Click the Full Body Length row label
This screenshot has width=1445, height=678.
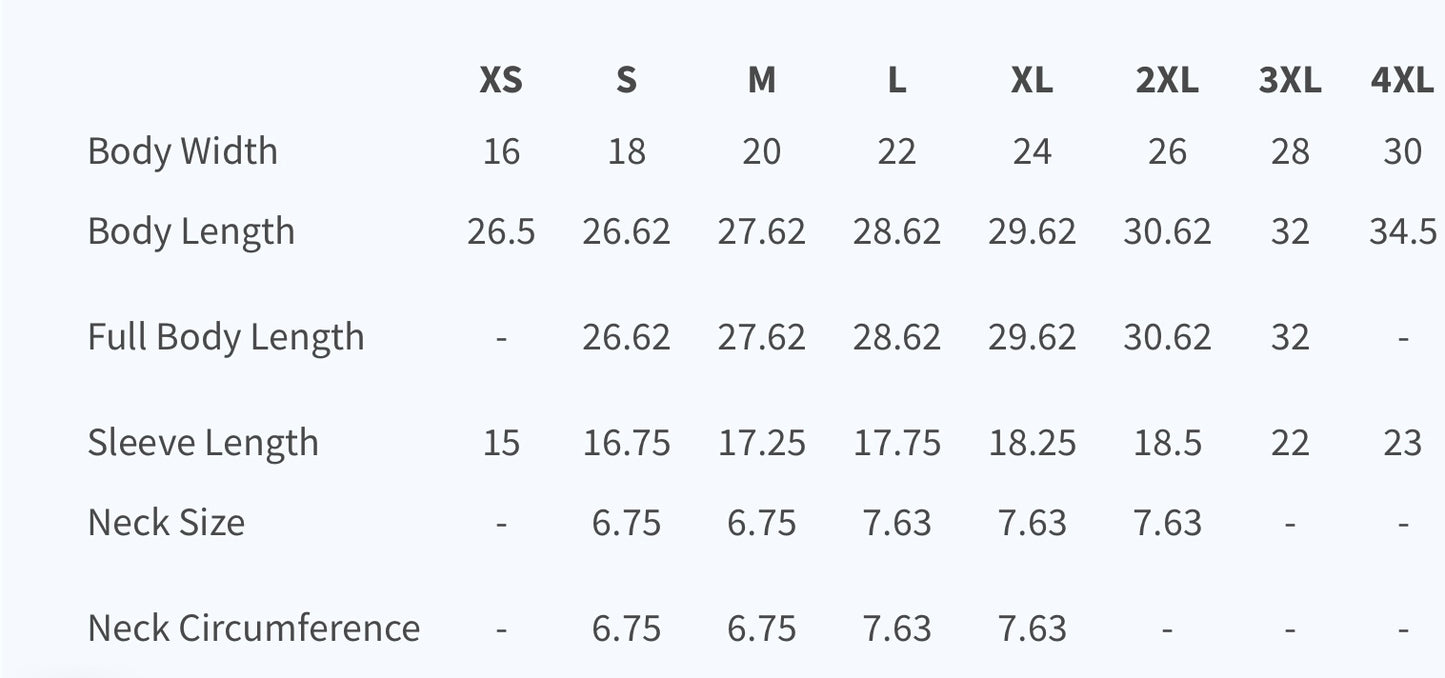[x=226, y=337]
